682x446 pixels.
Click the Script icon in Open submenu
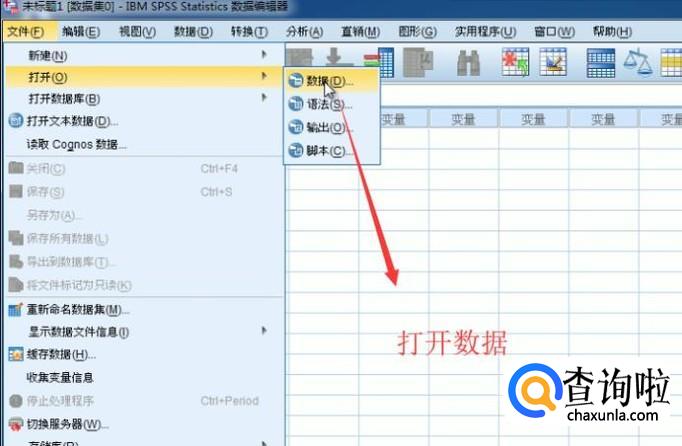[x=296, y=151]
